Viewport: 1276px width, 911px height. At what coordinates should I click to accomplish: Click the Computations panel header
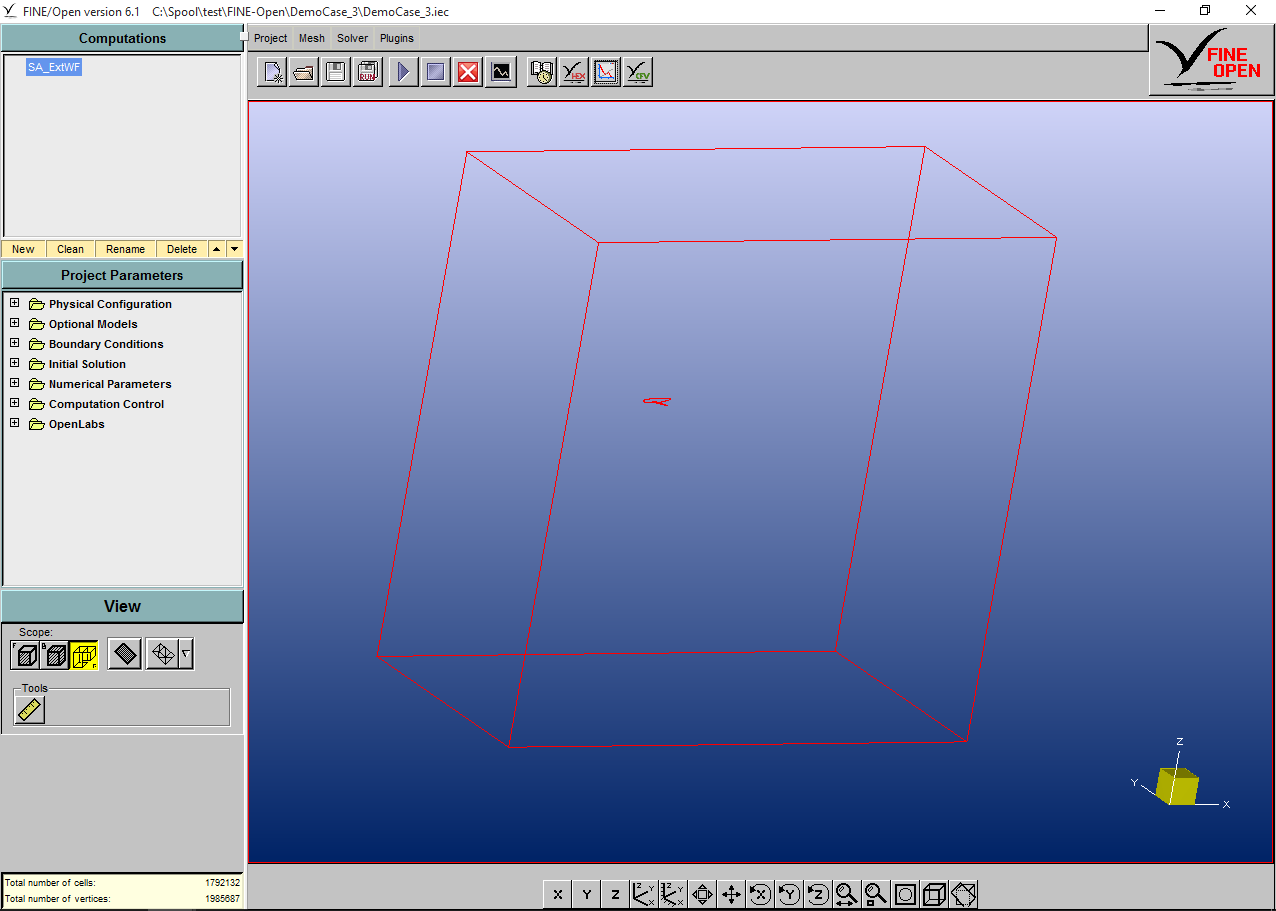click(x=122, y=38)
